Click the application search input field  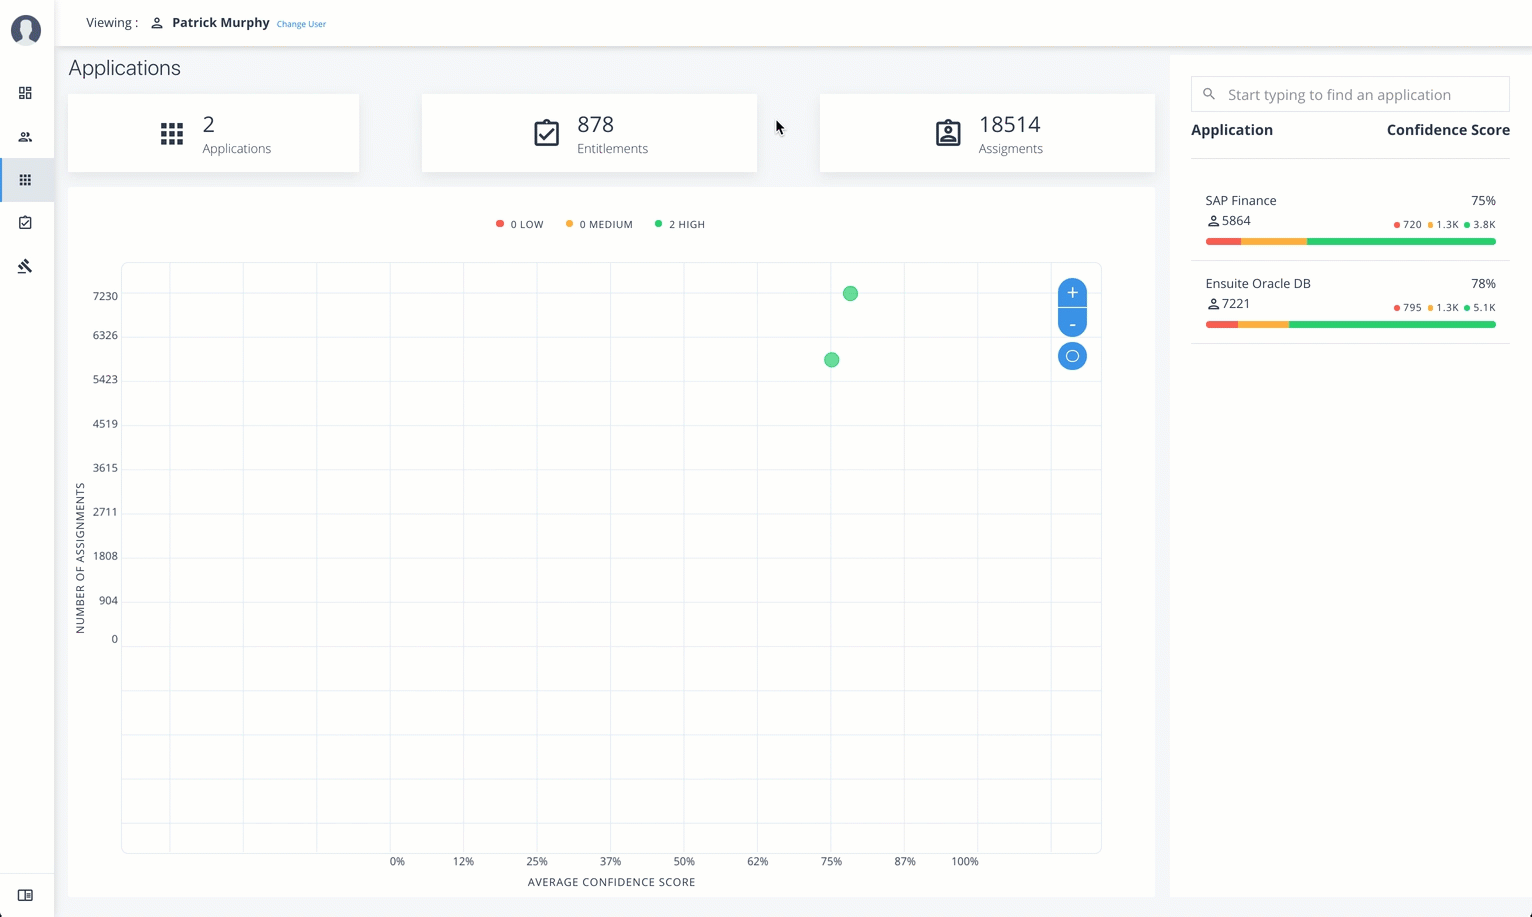[1362, 95]
